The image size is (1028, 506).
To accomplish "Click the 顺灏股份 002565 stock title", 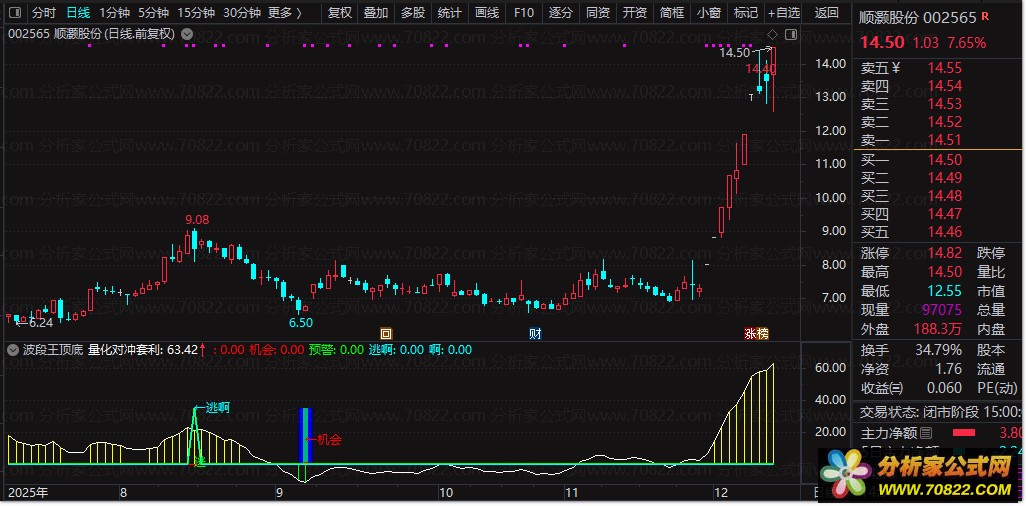I will pos(918,17).
